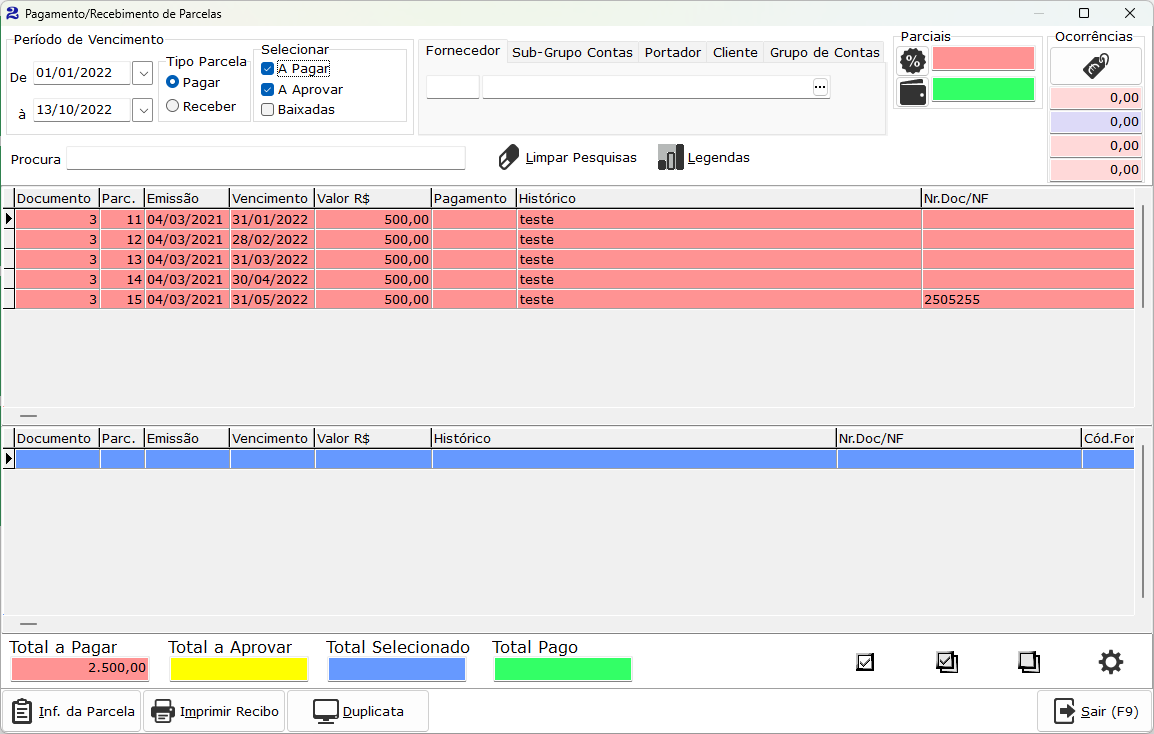Click the eraser icon for Limpar Pesquisas
This screenshot has width=1154, height=734.
[x=509, y=158]
